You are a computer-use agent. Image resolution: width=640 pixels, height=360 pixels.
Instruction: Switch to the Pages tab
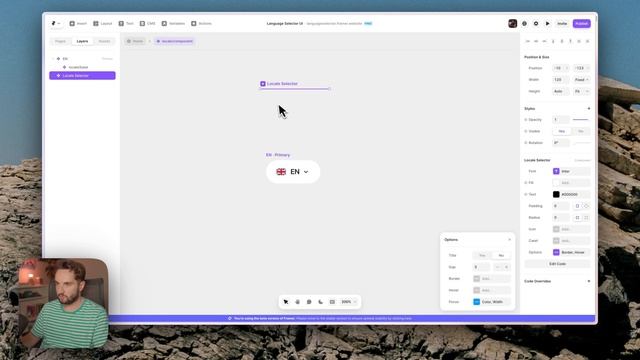click(x=60, y=41)
